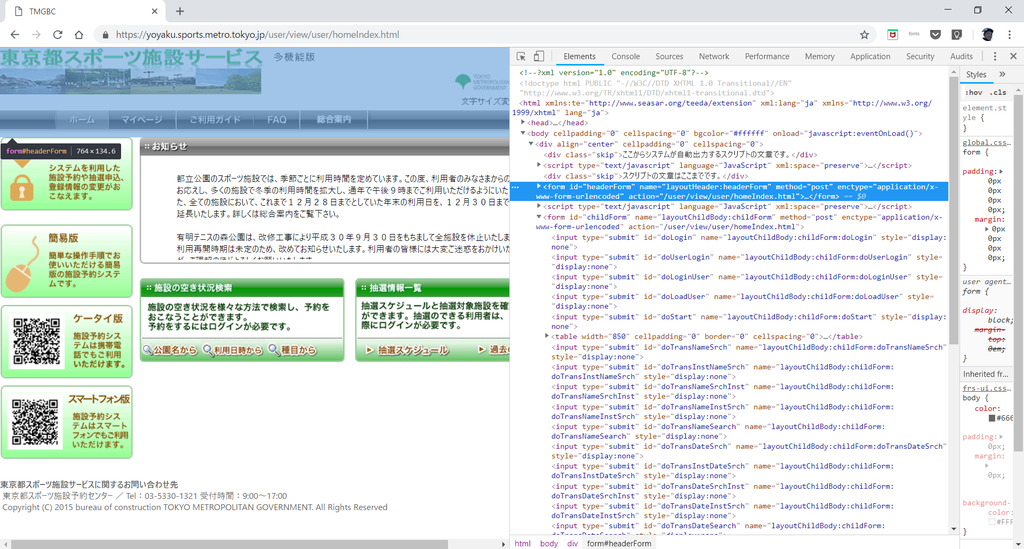The image size is (1024, 549).
Task: Click the ケータイ版 QR code image
Action: [37, 341]
